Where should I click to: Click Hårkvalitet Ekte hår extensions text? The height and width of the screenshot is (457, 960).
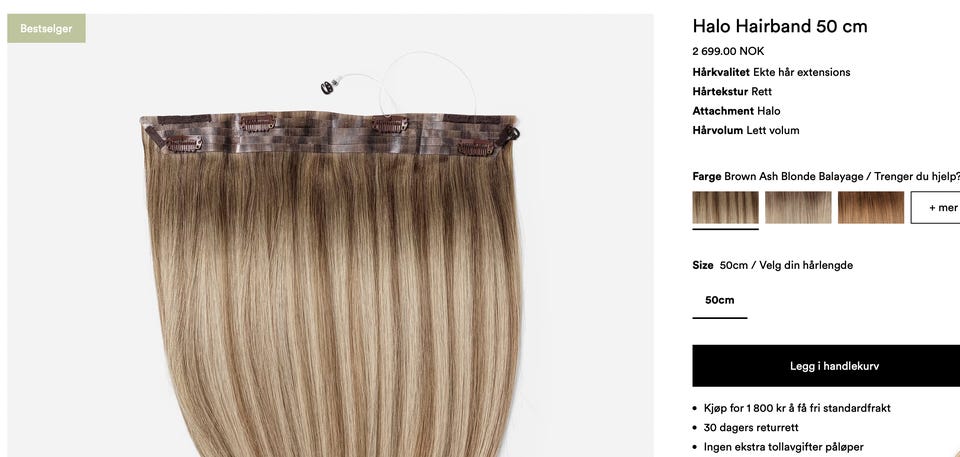tap(771, 72)
